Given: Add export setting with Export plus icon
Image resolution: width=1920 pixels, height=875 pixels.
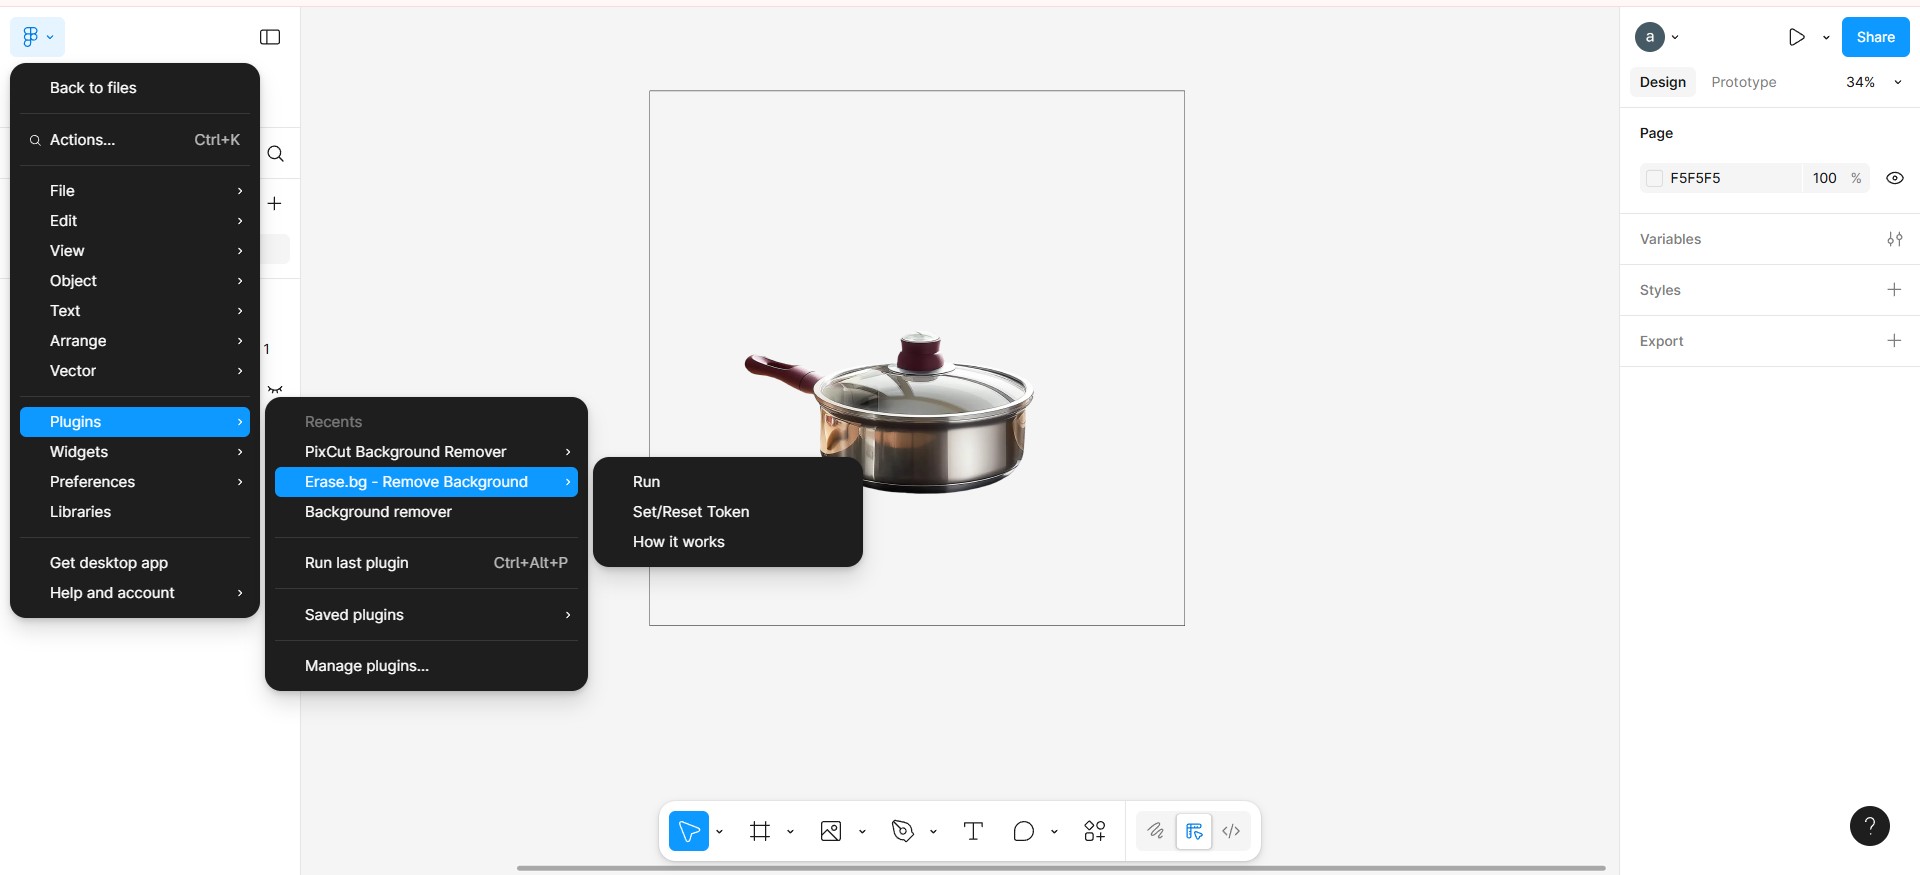Looking at the screenshot, I should click(1894, 341).
